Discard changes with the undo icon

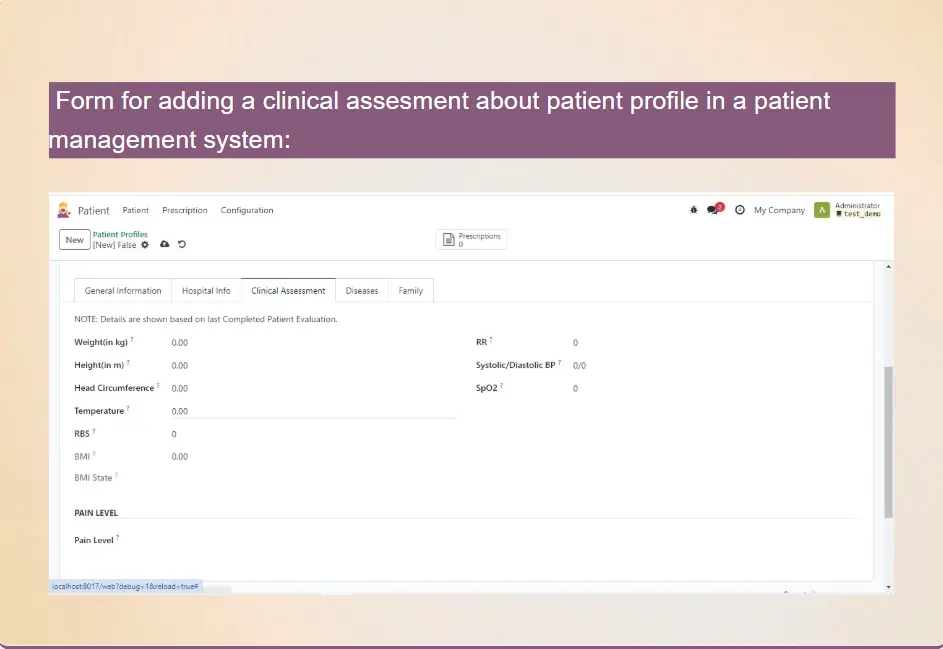pyautogui.click(x=182, y=244)
